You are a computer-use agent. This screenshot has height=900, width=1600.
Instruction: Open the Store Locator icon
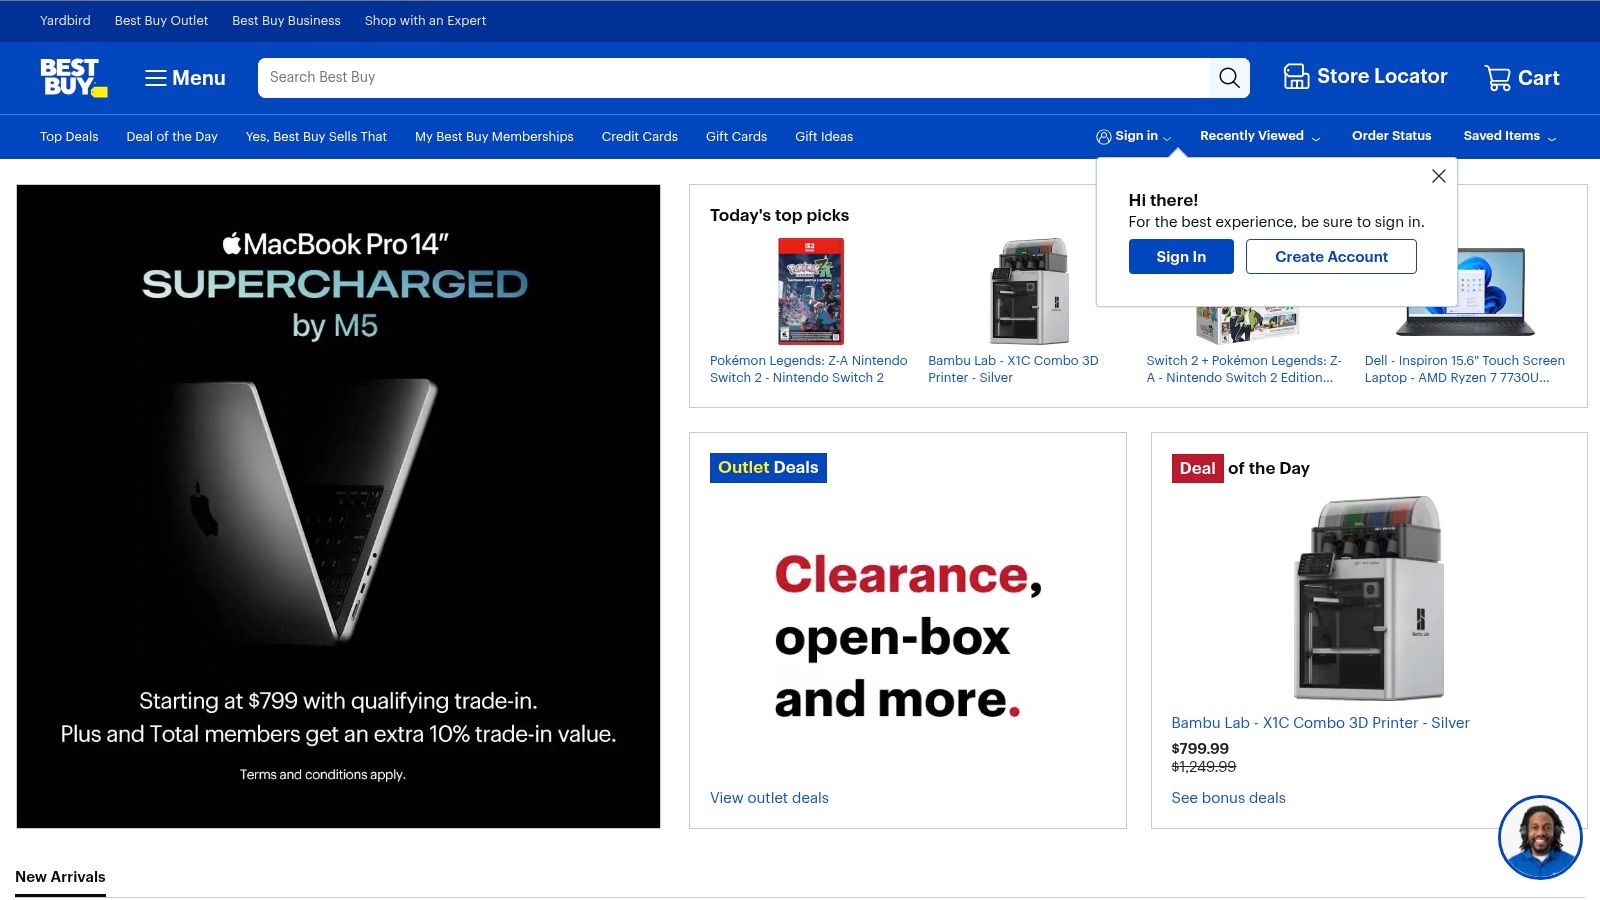(x=1296, y=76)
